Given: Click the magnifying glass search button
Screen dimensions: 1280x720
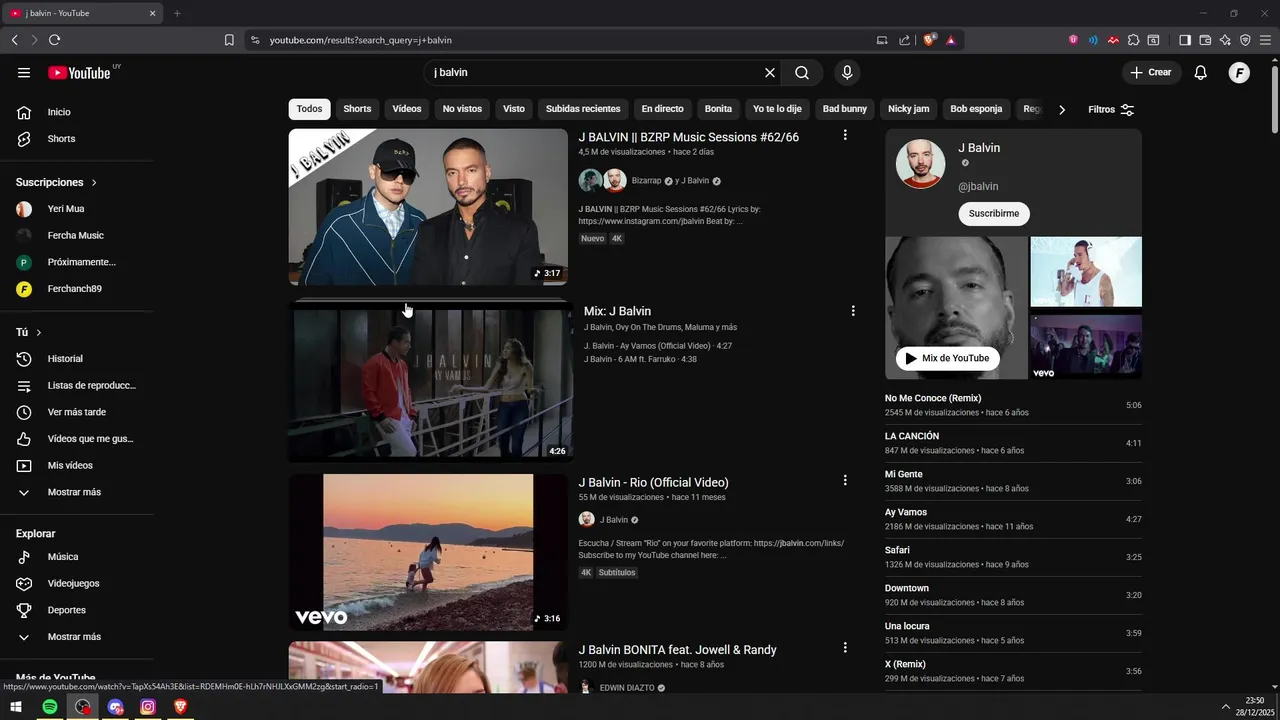Looking at the screenshot, I should 802,73.
